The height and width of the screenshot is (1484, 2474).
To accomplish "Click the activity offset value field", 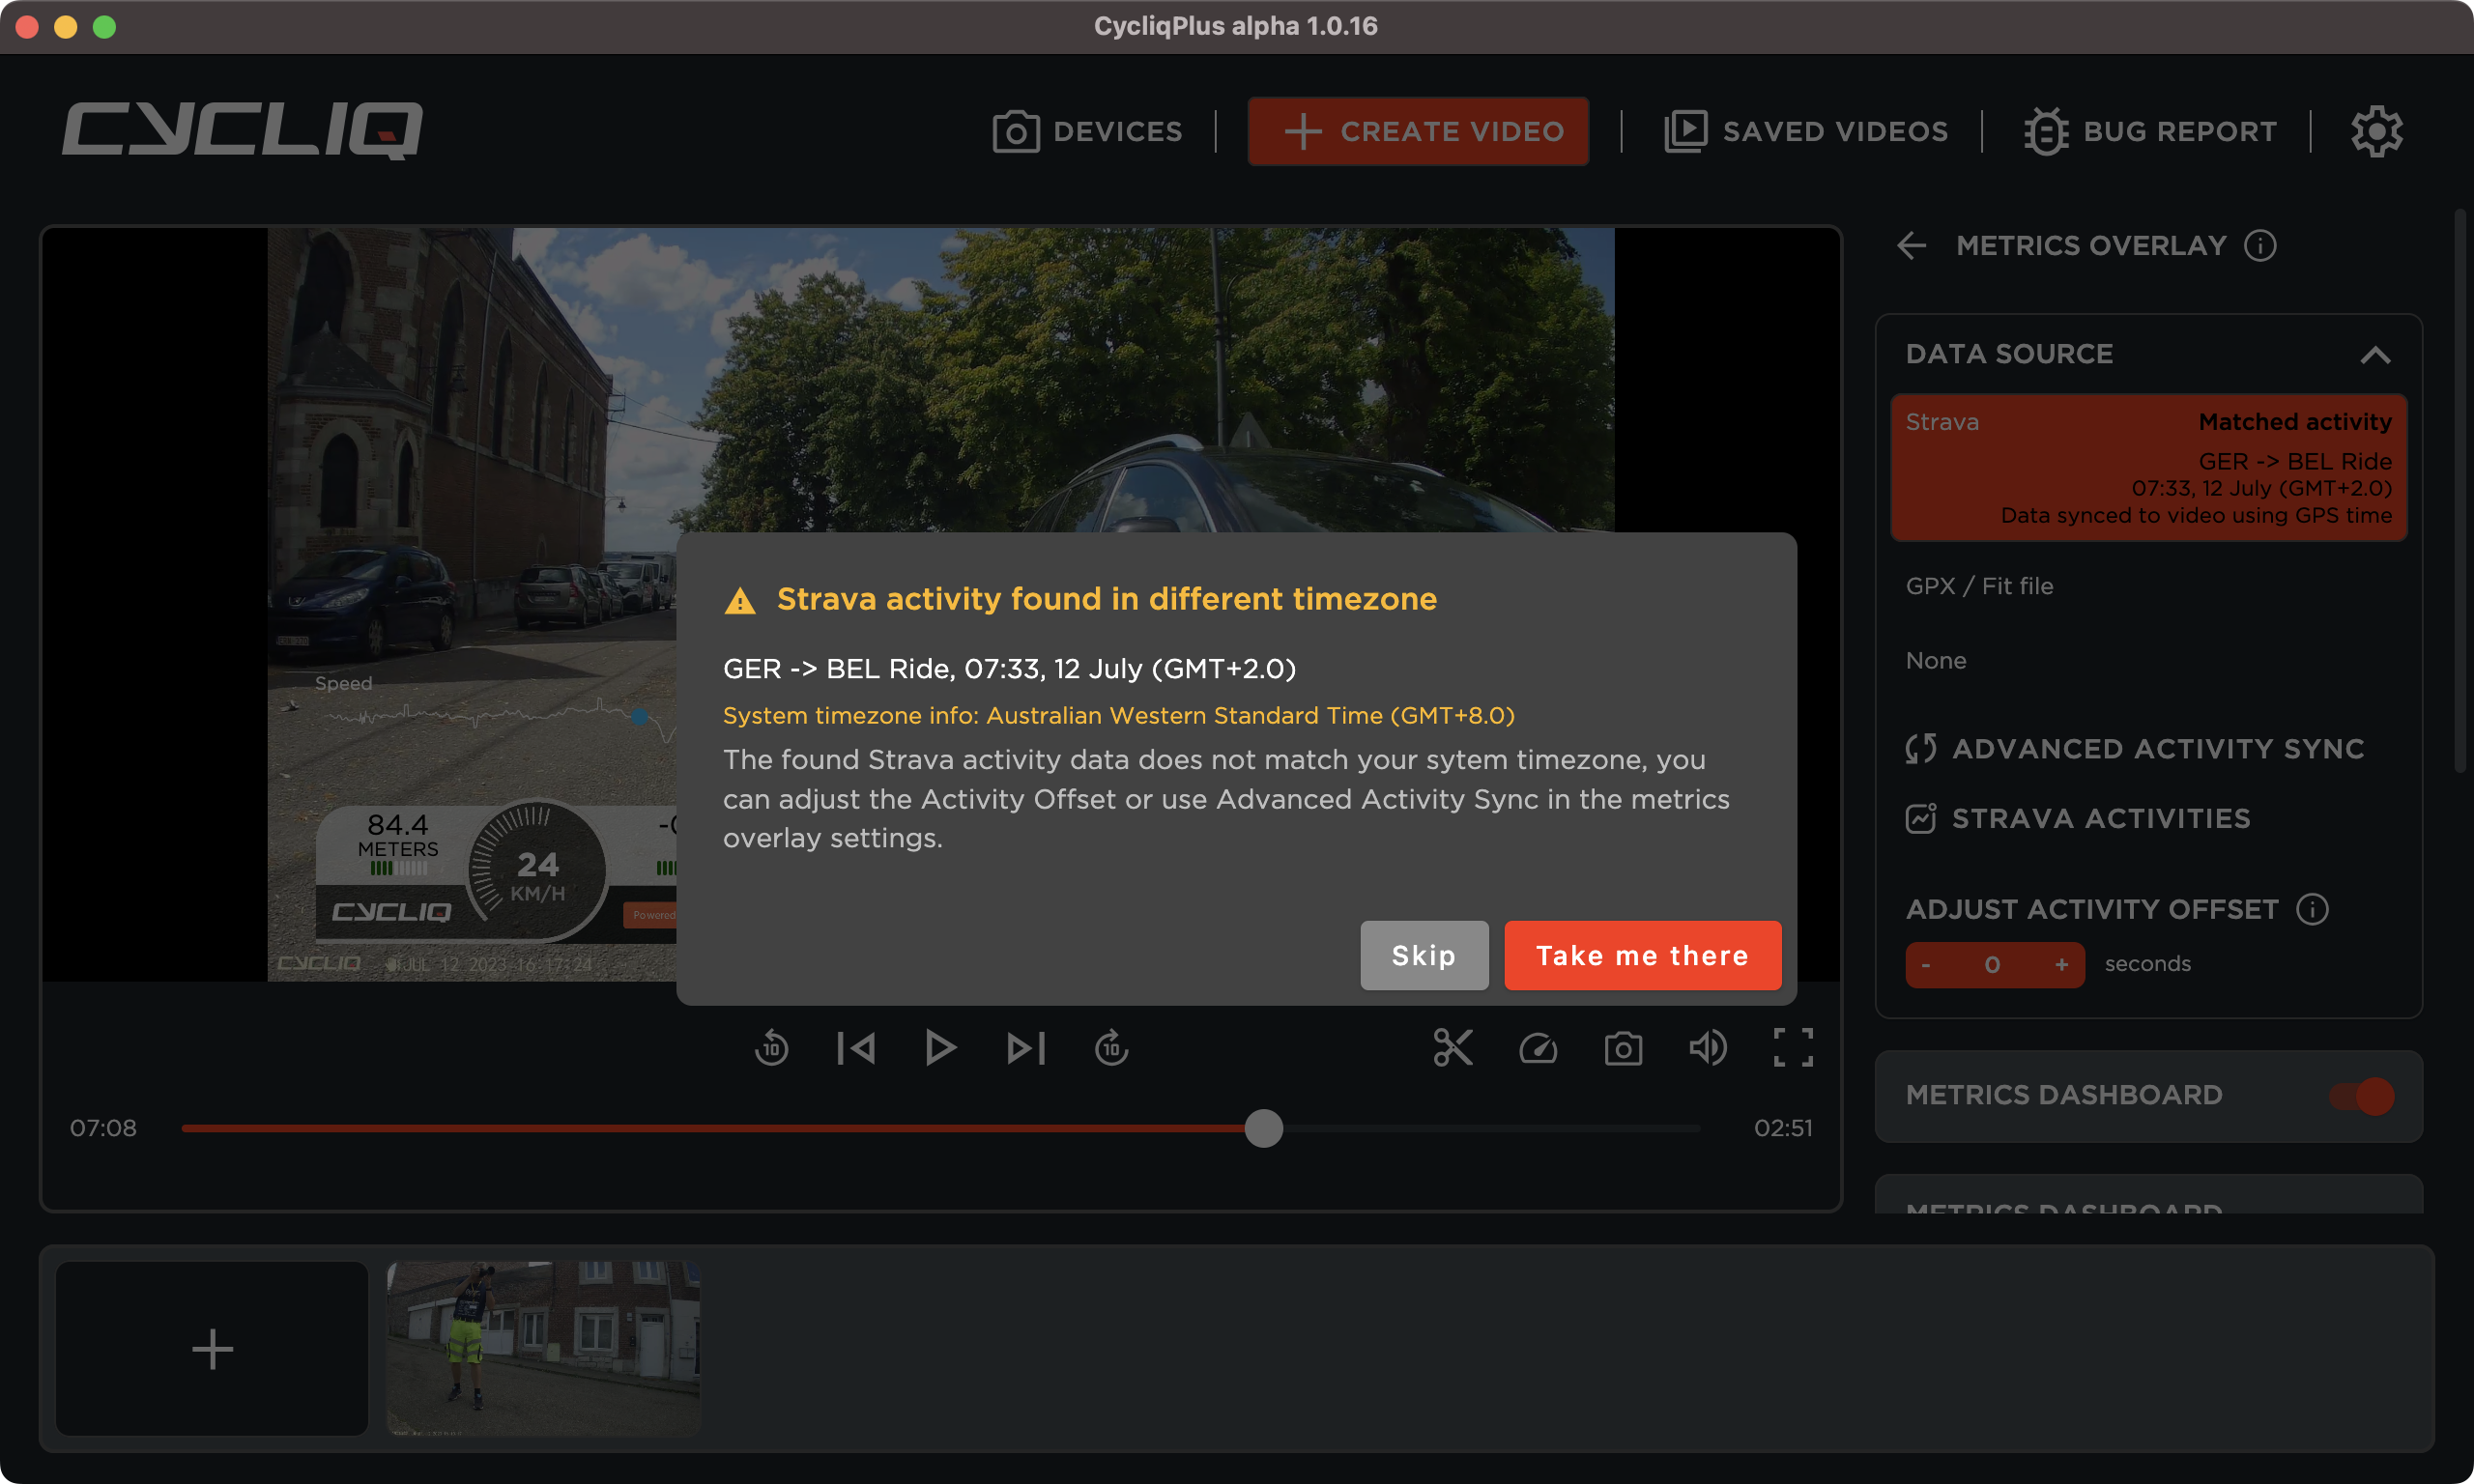I will 1993,964.
